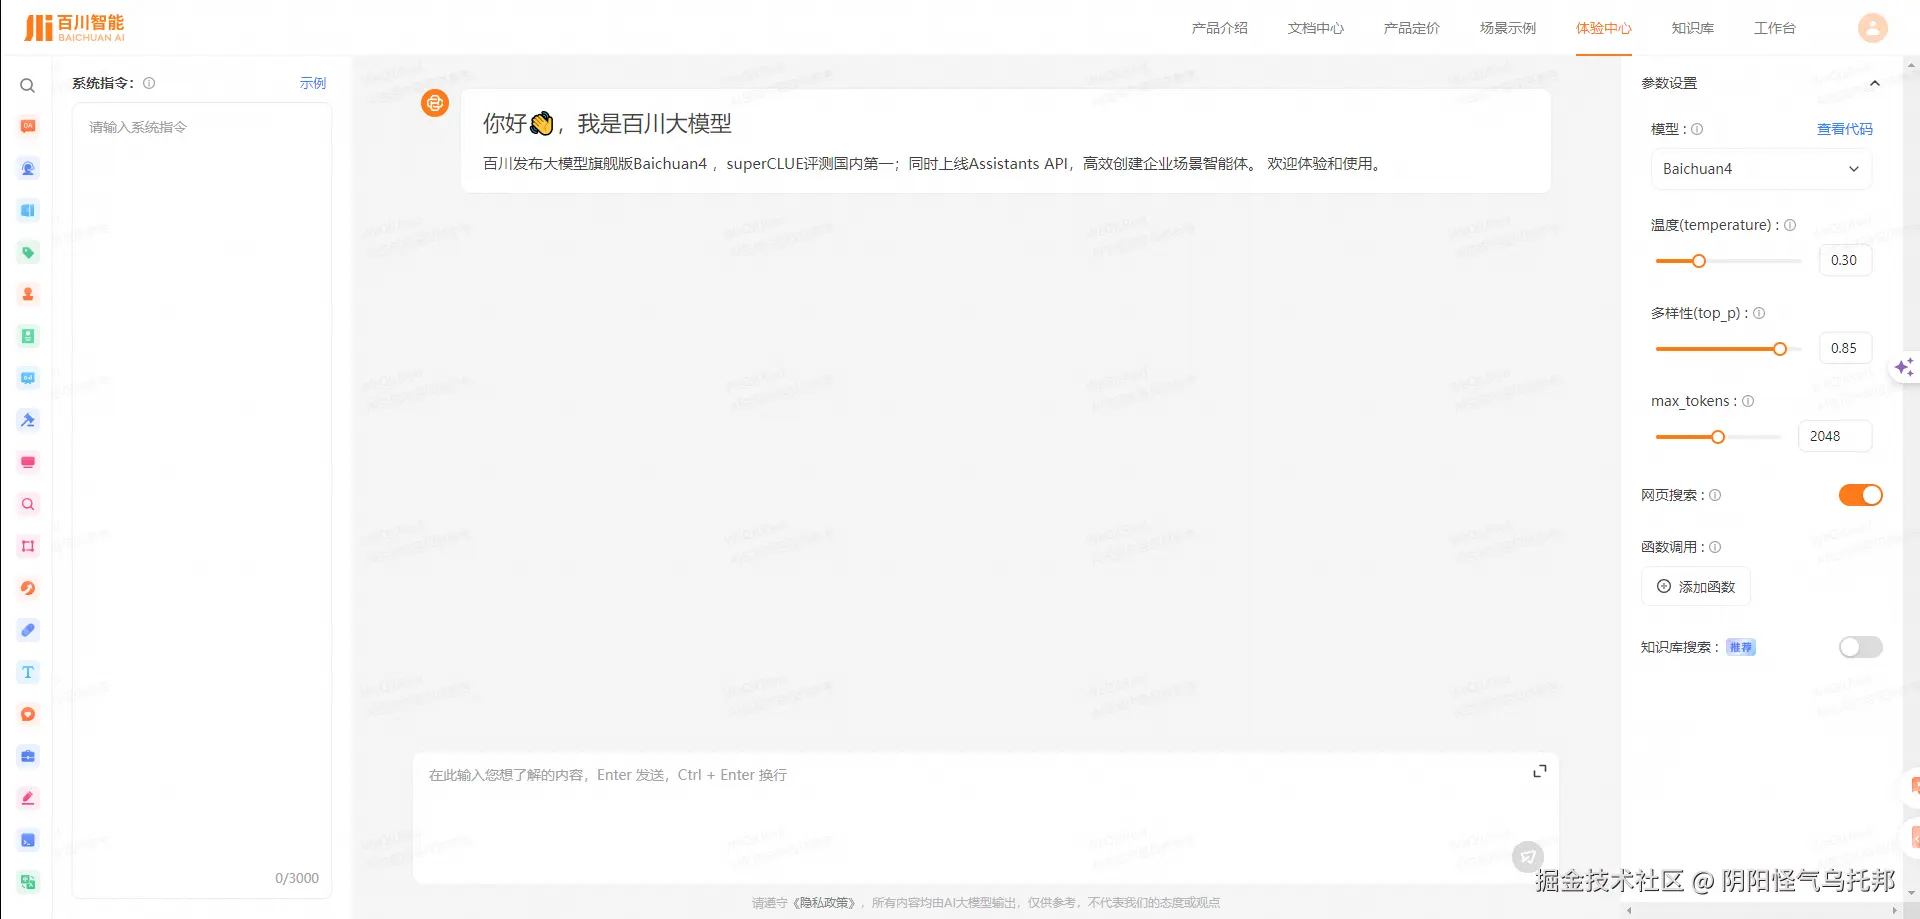Select the blue presentation board icon
1920x919 pixels.
28,378
